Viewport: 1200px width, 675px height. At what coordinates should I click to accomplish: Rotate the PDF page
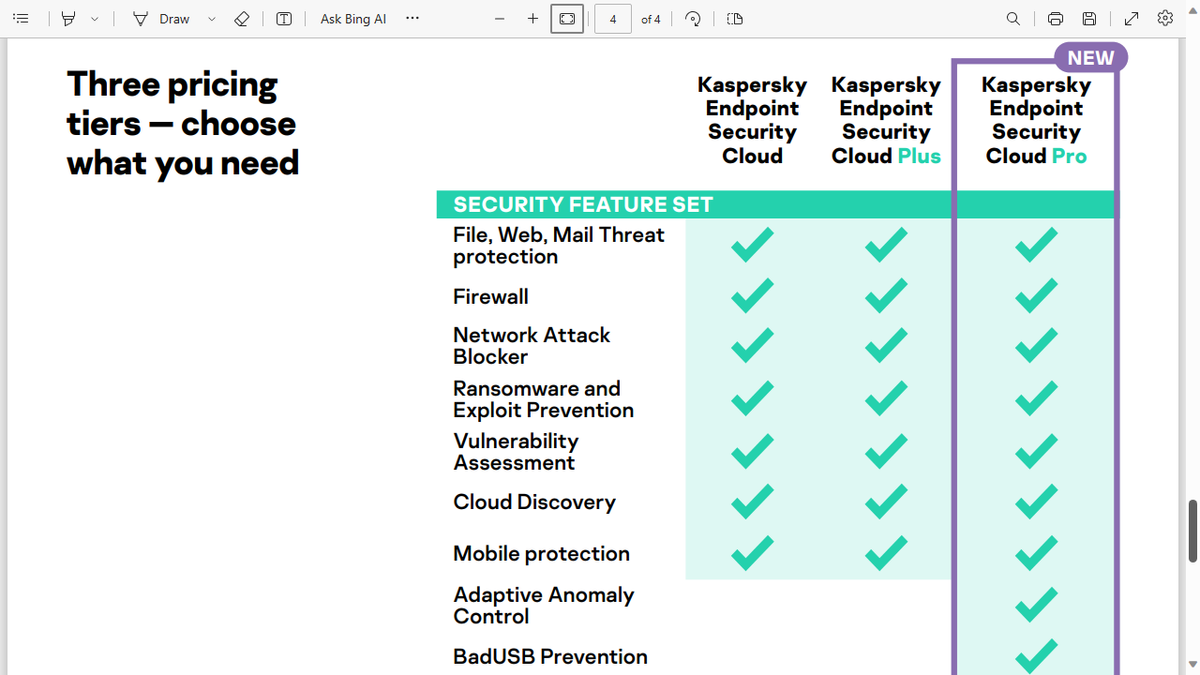click(693, 18)
